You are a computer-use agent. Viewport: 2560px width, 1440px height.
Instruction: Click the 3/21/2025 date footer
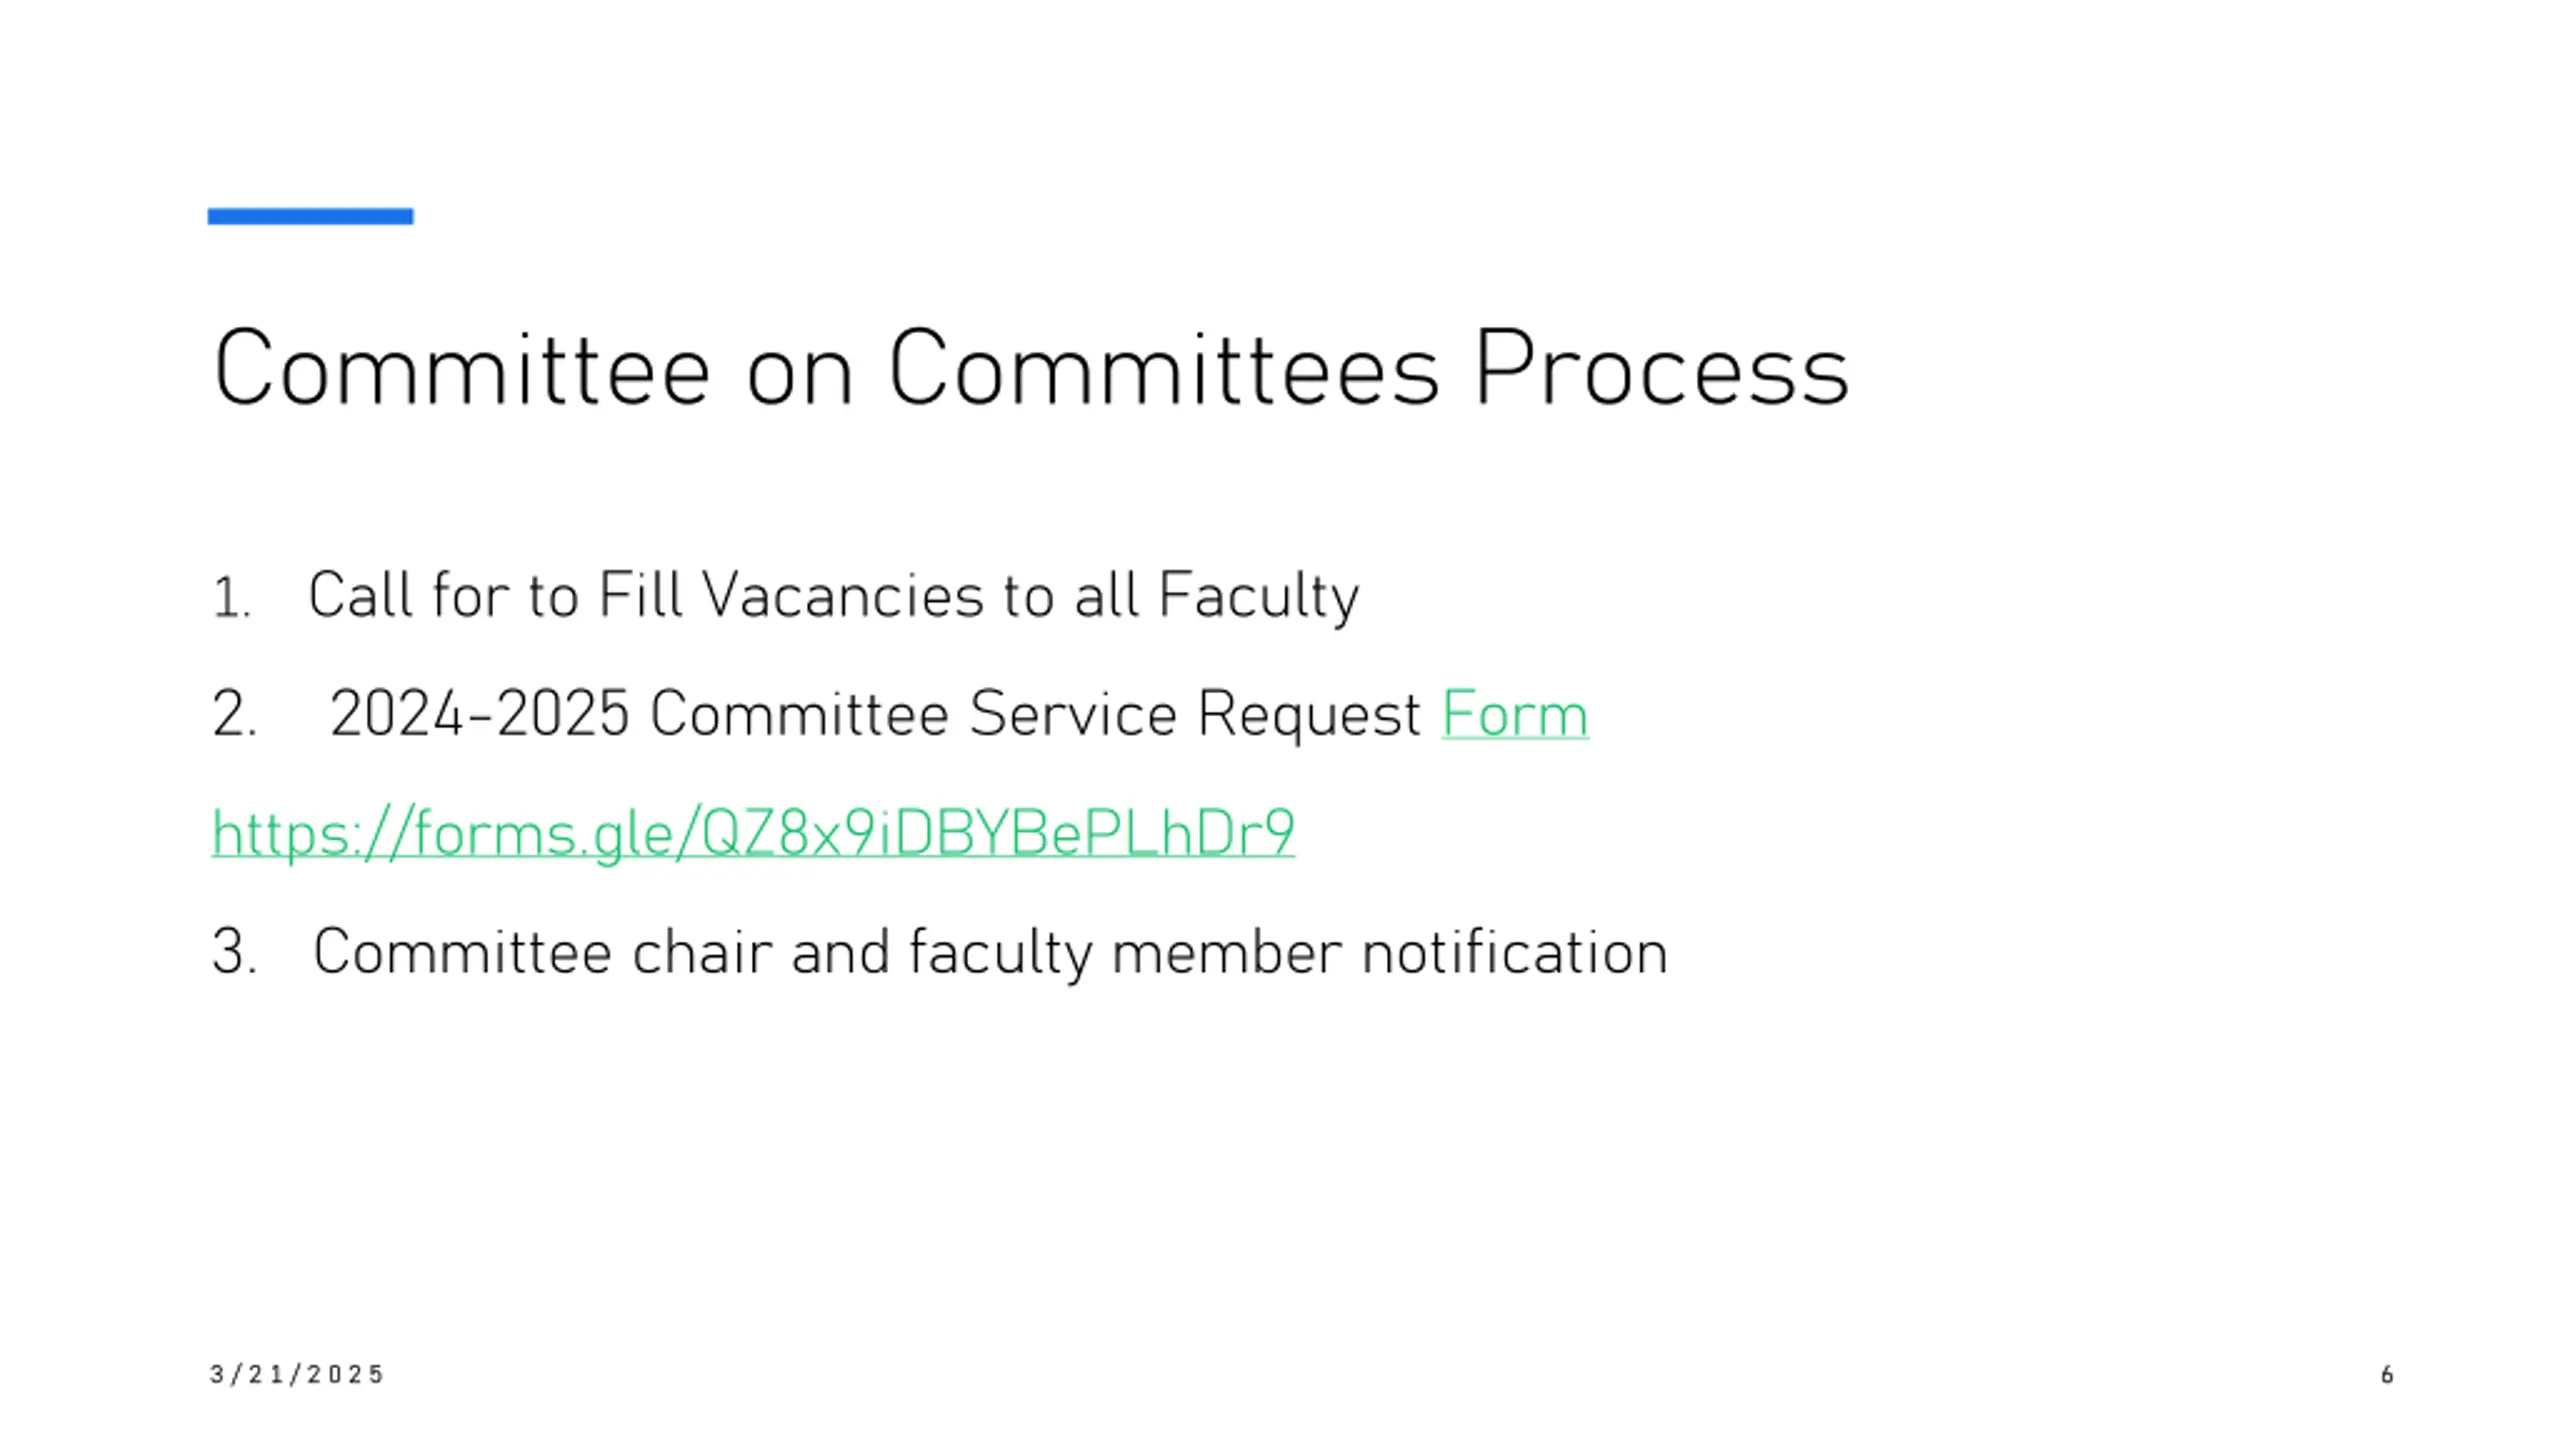297,1374
